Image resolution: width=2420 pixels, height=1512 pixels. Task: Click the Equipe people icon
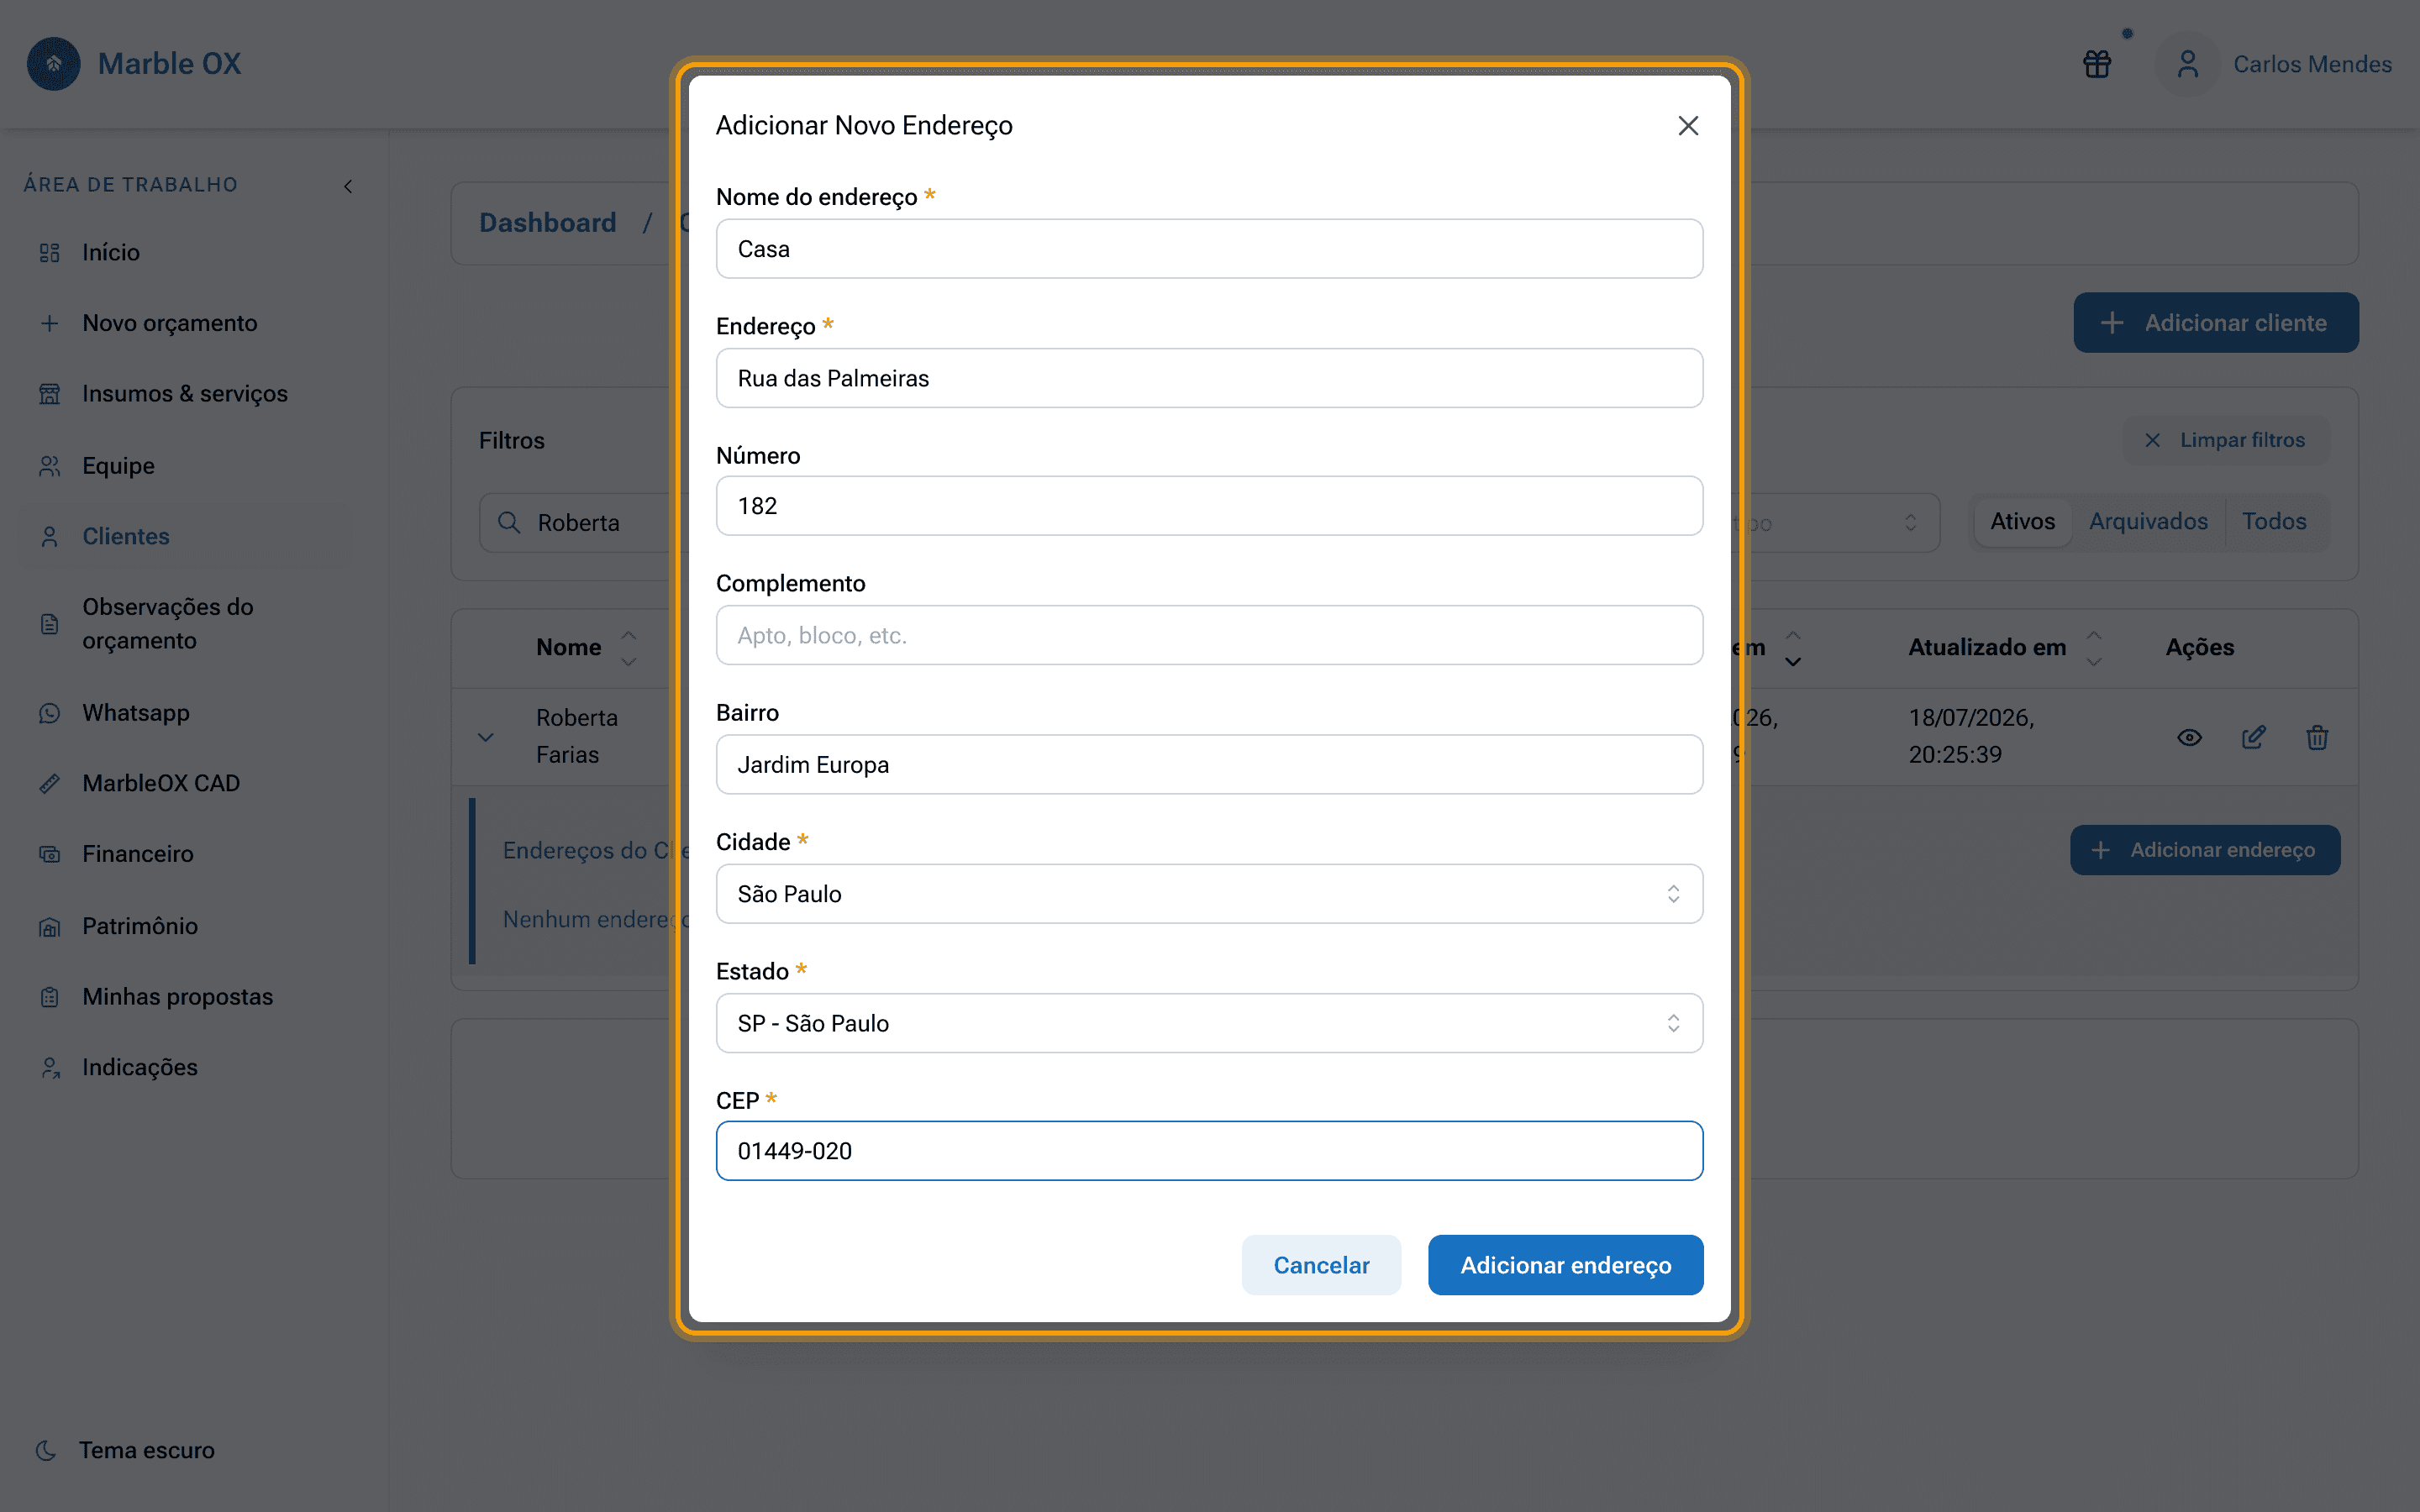[x=49, y=466]
